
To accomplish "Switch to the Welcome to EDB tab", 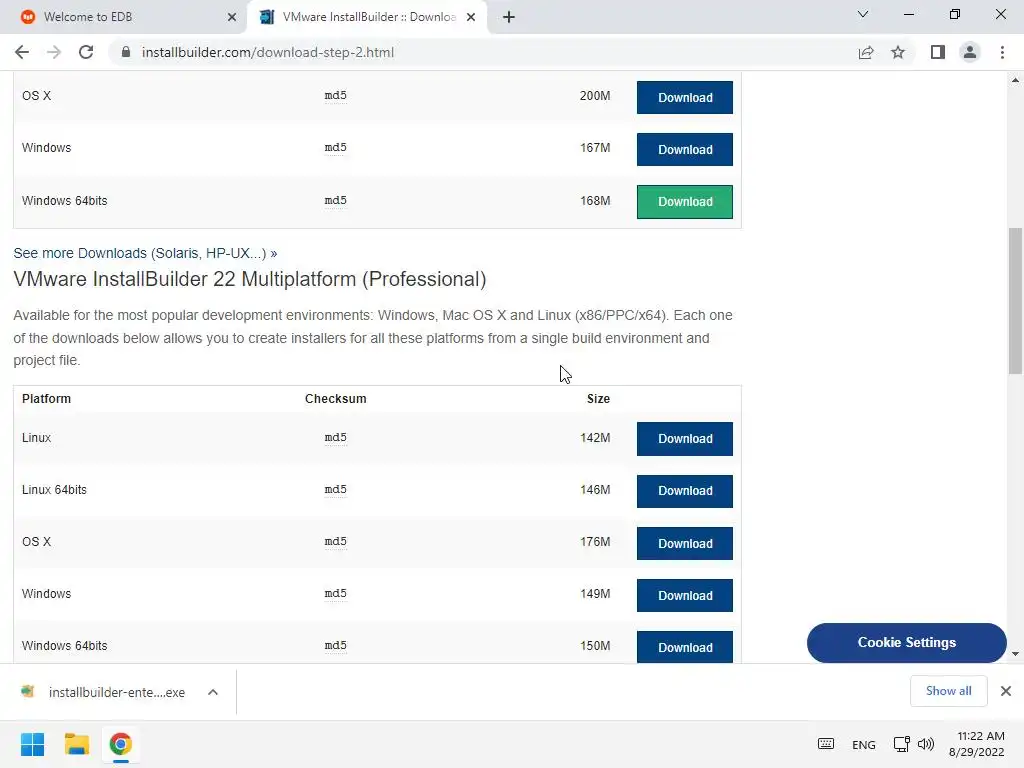I will click(x=123, y=17).
